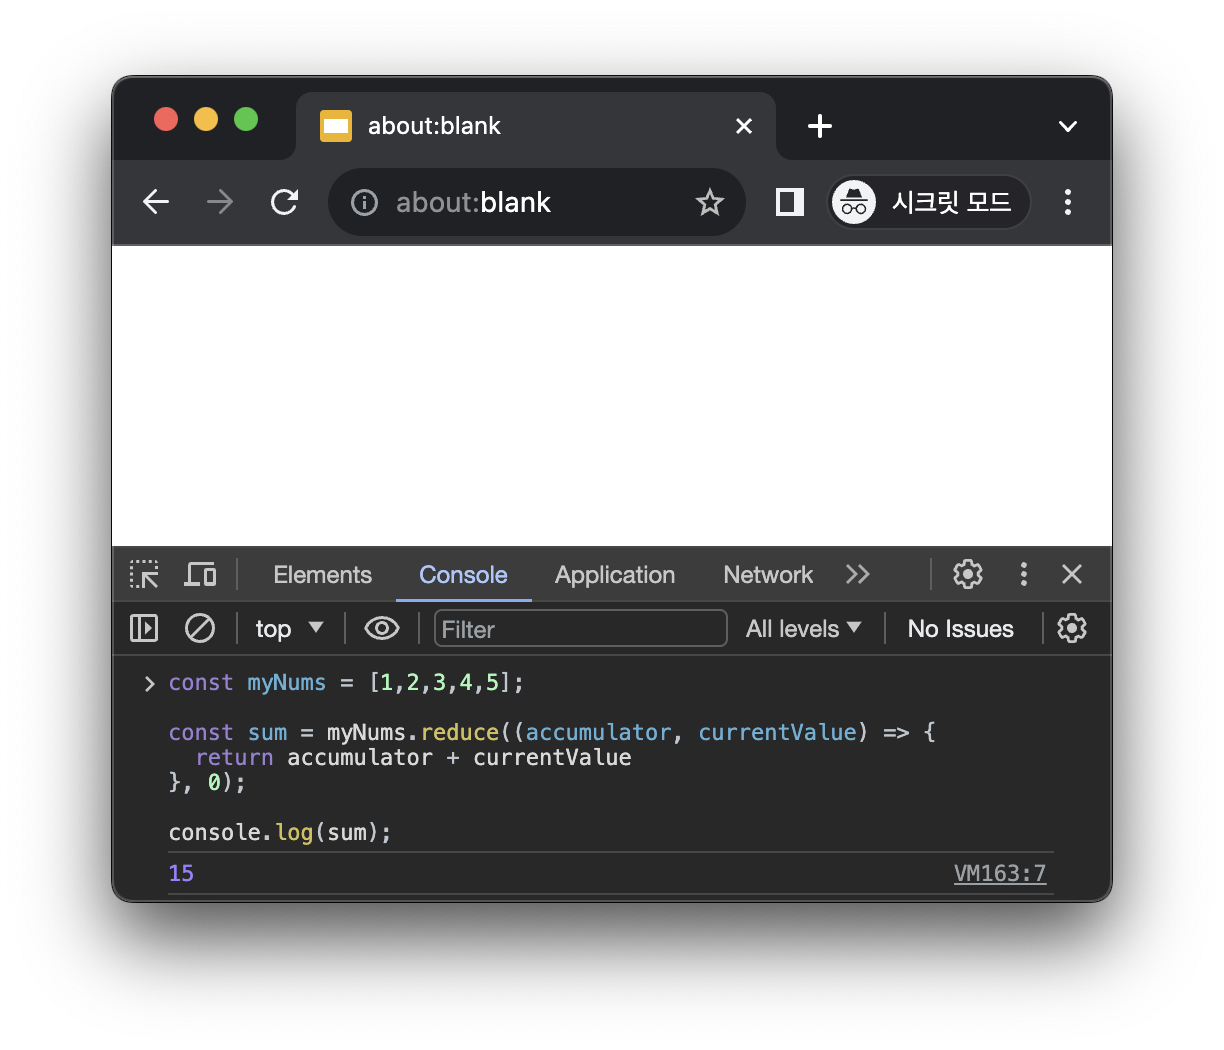This screenshot has width=1224, height=1050.
Task: Focus the console Filter input field
Action: pyautogui.click(x=580, y=628)
